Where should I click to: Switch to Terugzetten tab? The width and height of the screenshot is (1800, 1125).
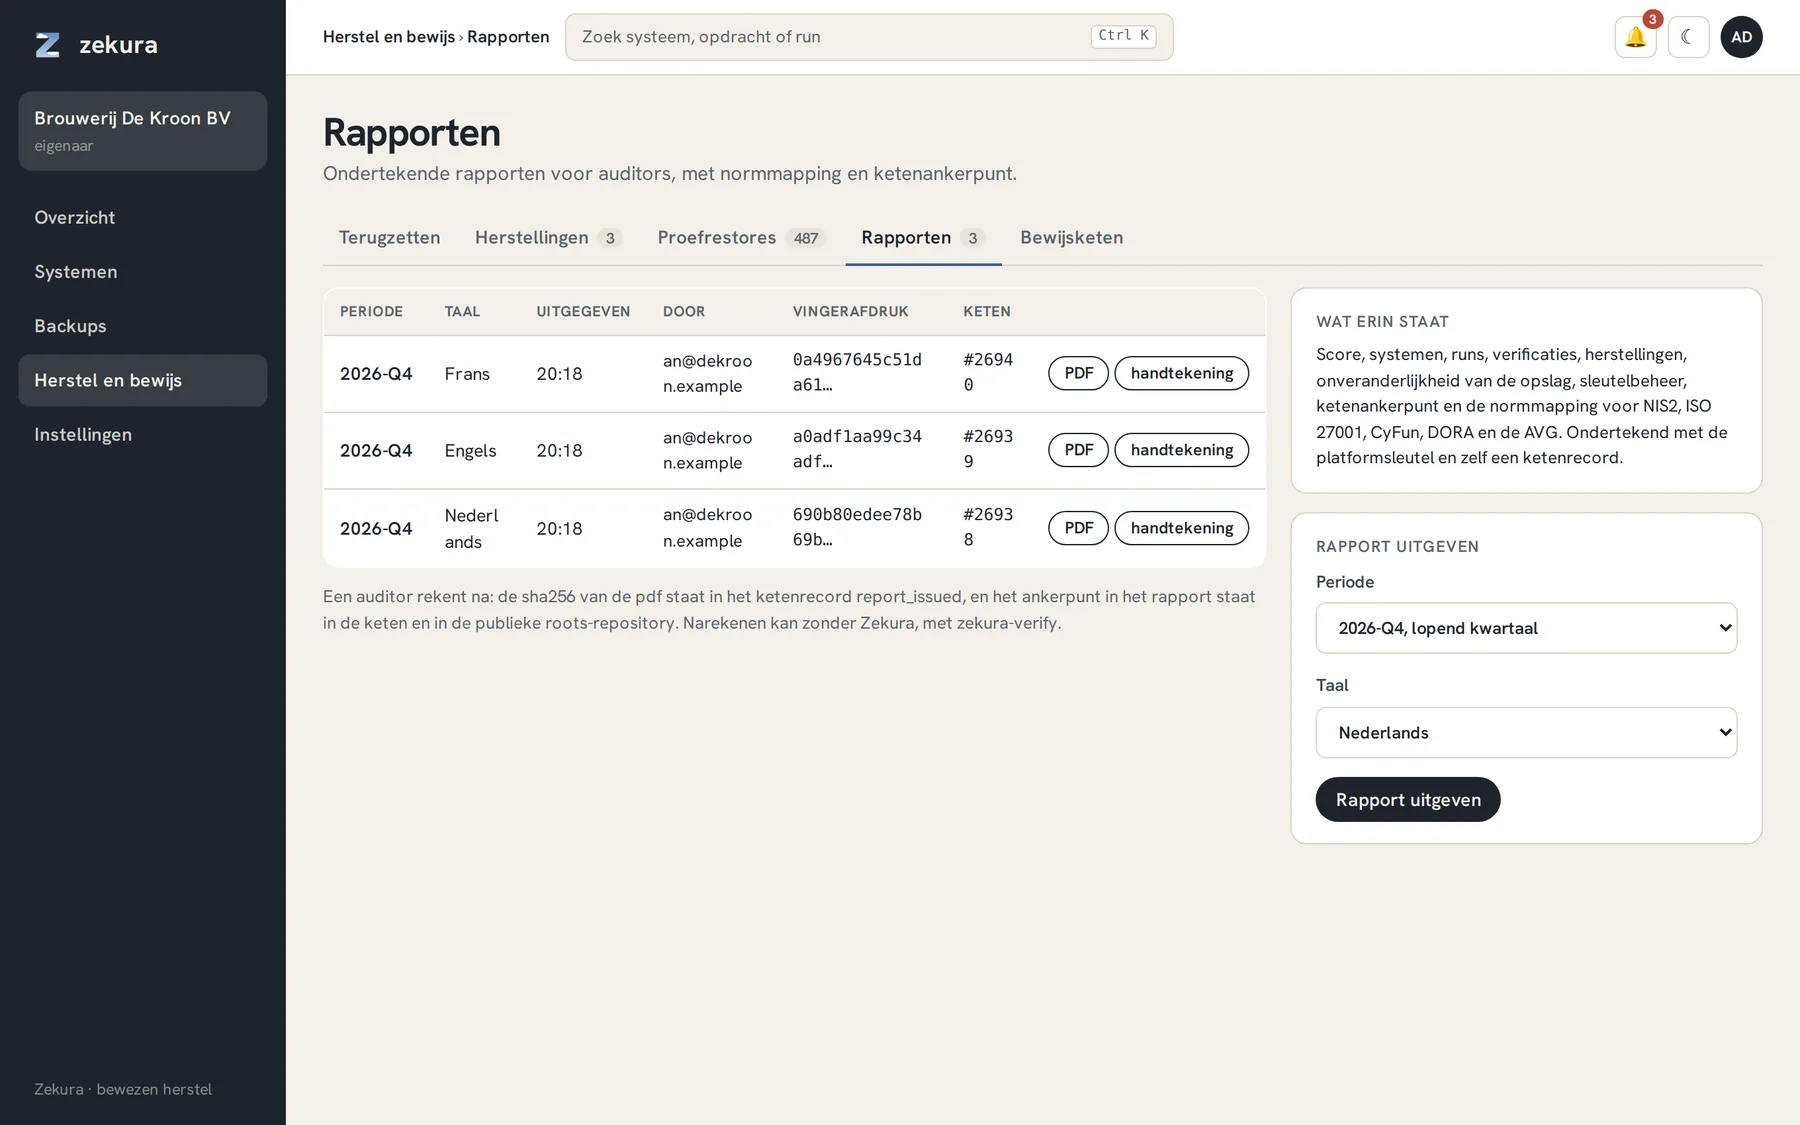coord(389,238)
